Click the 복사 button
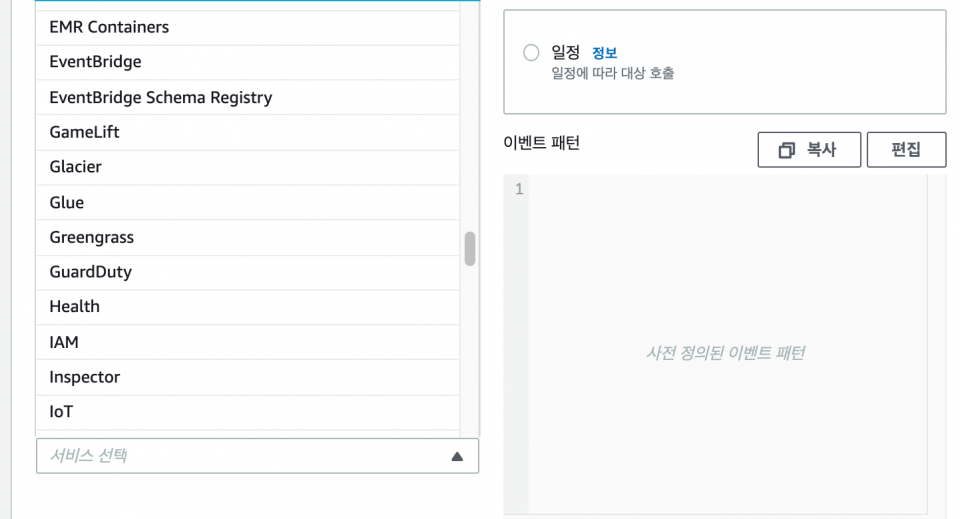Viewport: 960px width, 519px height. click(809, 149)
